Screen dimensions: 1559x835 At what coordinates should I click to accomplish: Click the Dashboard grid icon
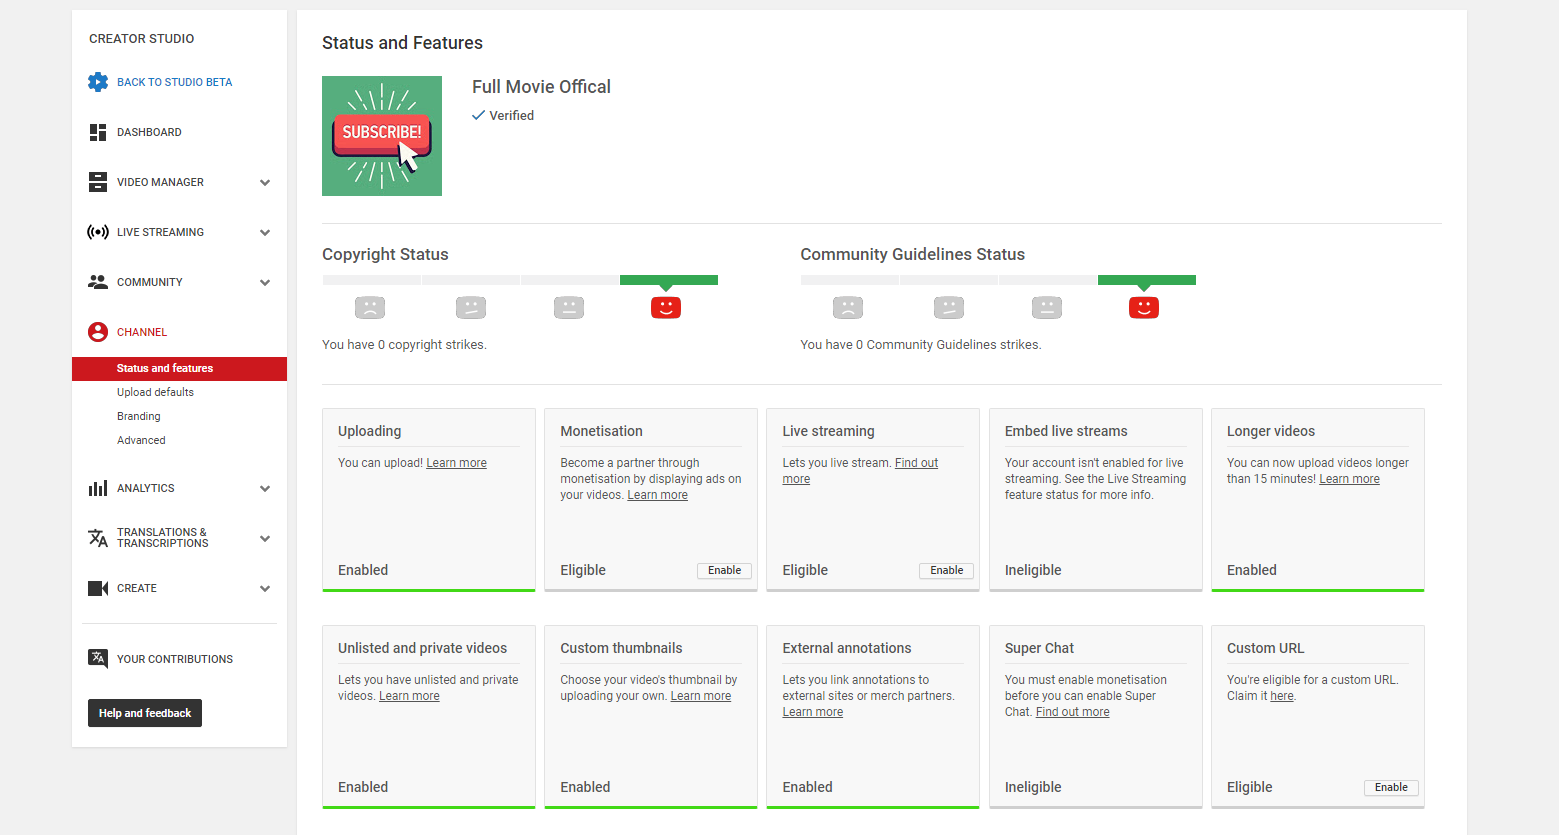pos(98,132)
